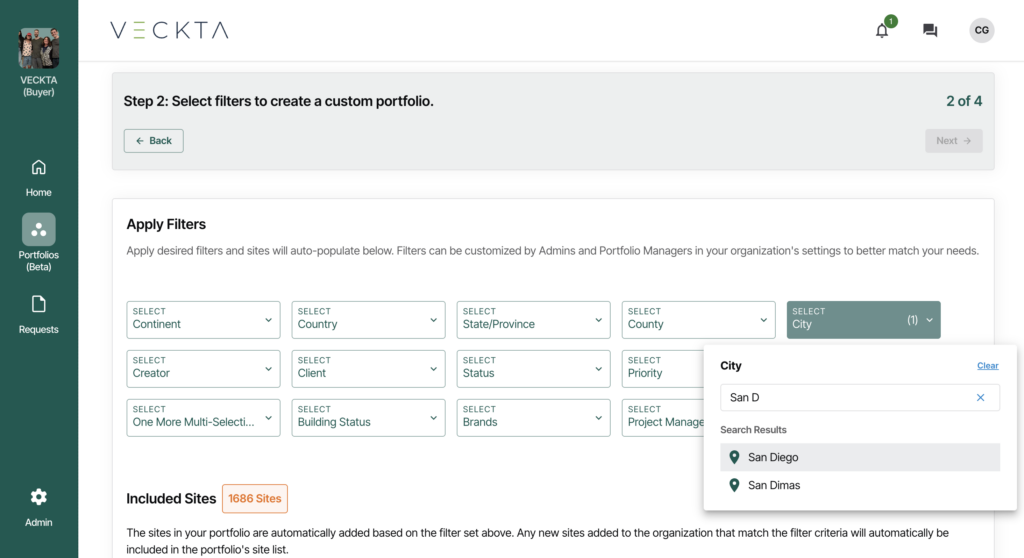The width and height of the screenshot is (1024, 558).
Task: Open the Building Status dropdown
Action: click(368, 418)
